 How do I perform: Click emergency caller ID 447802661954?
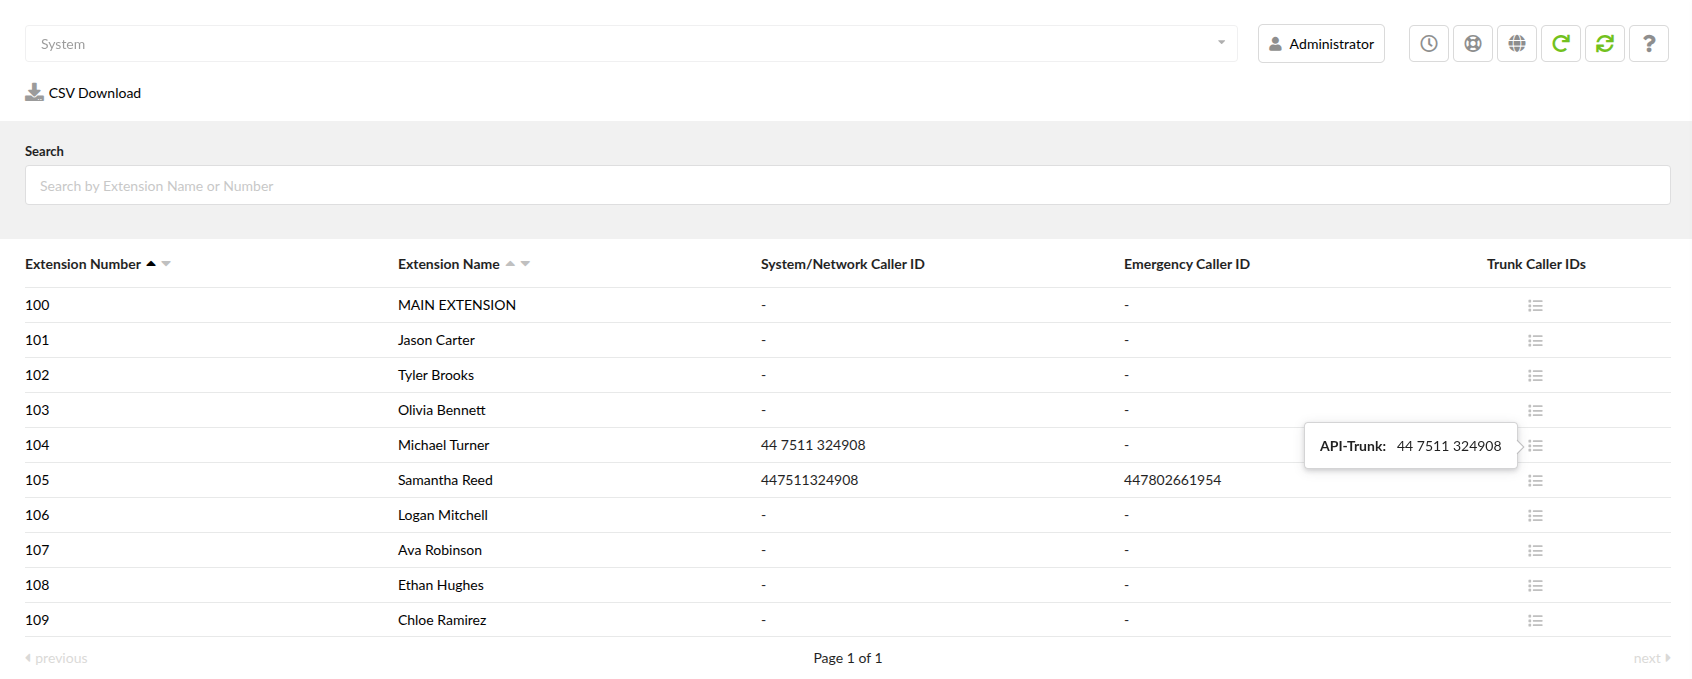(1172, 480)
